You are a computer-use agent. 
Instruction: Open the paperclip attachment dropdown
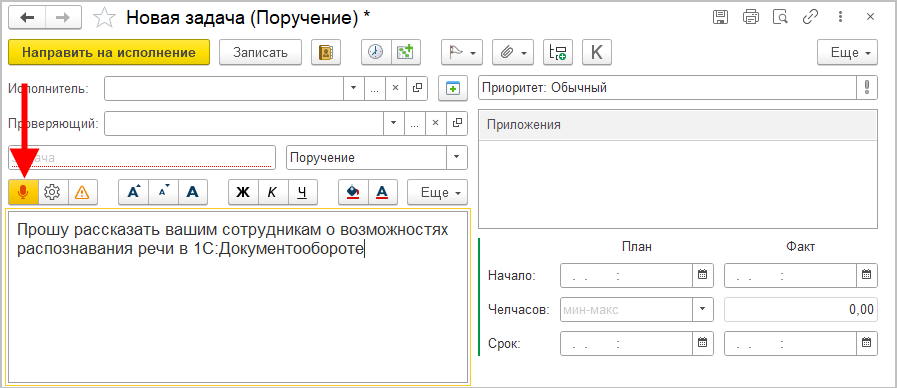click(512, 53)
